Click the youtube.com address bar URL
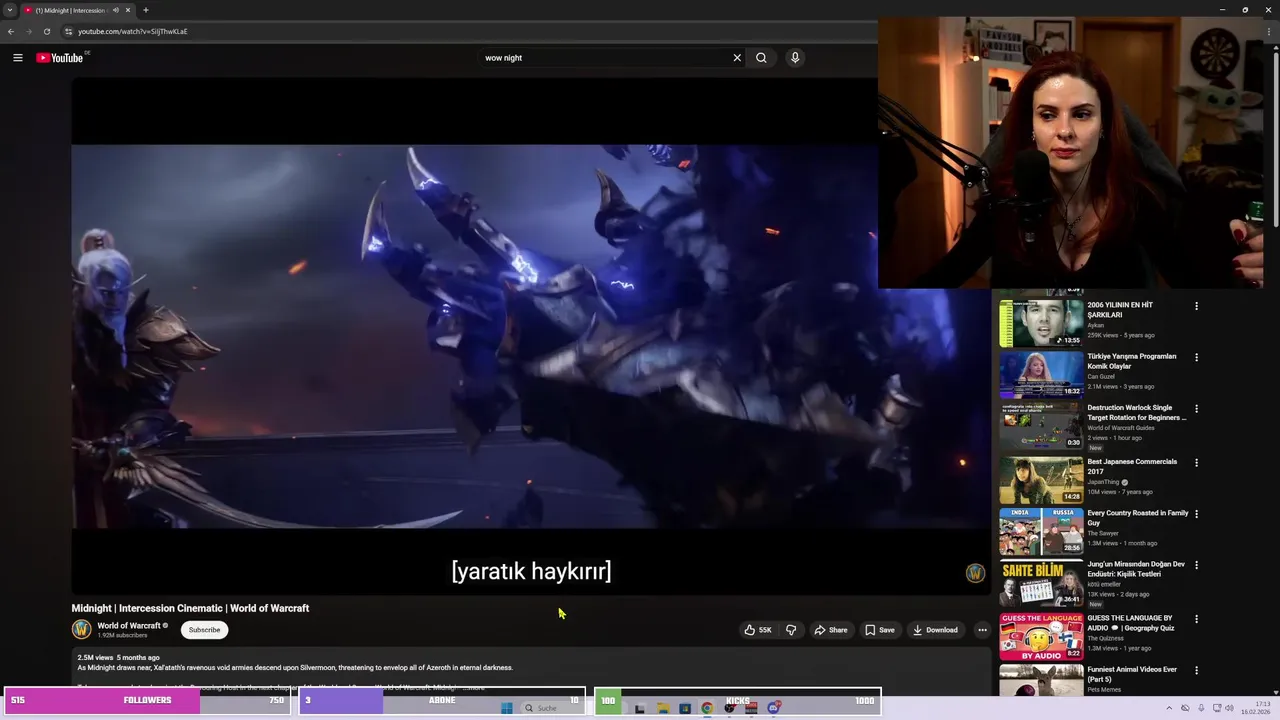Screen dimensions: 1280x720 point(133,31)
